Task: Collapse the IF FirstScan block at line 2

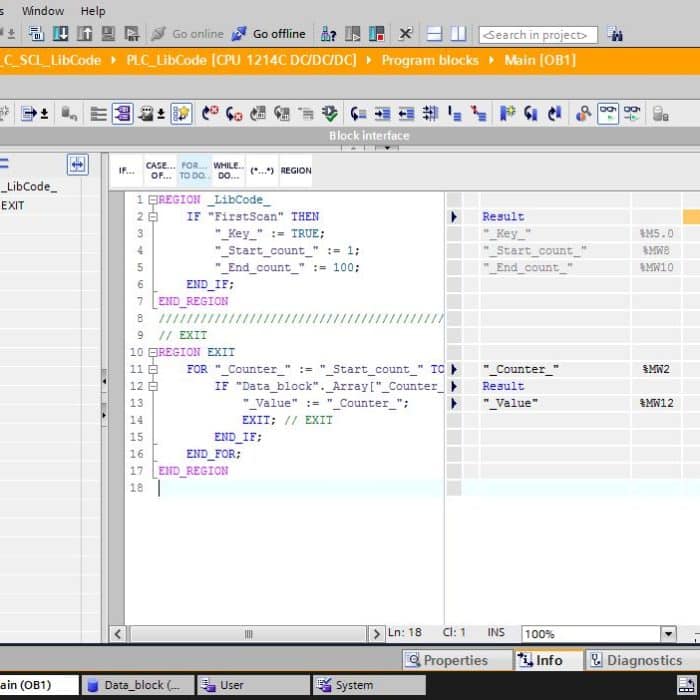Action: [153, 217]
